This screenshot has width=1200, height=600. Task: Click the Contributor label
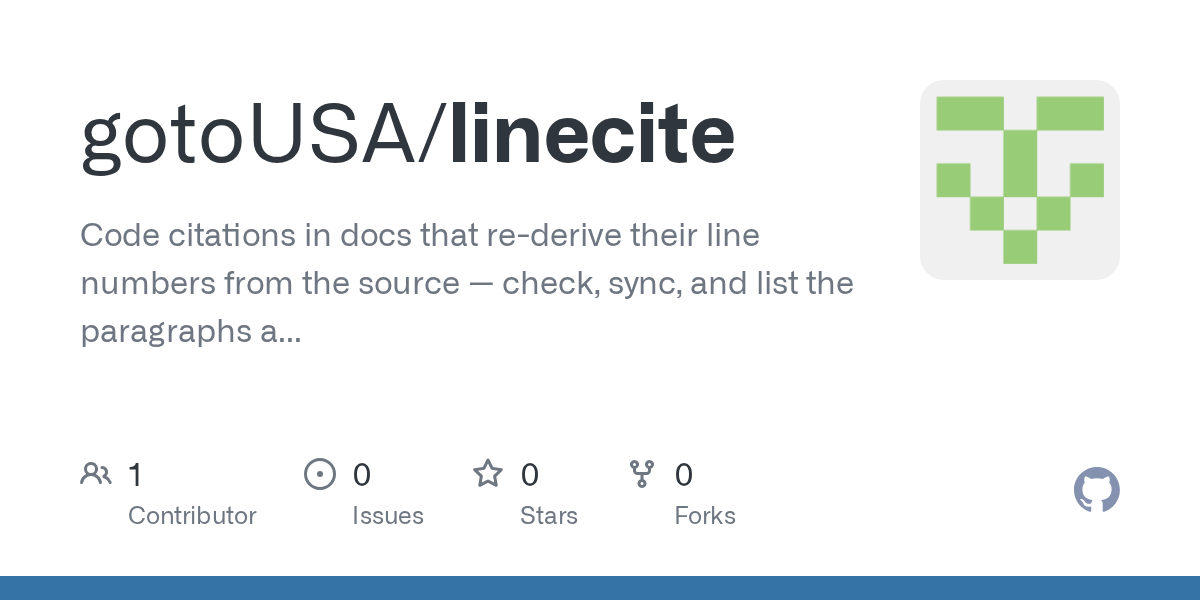click(x=192, y=516)
